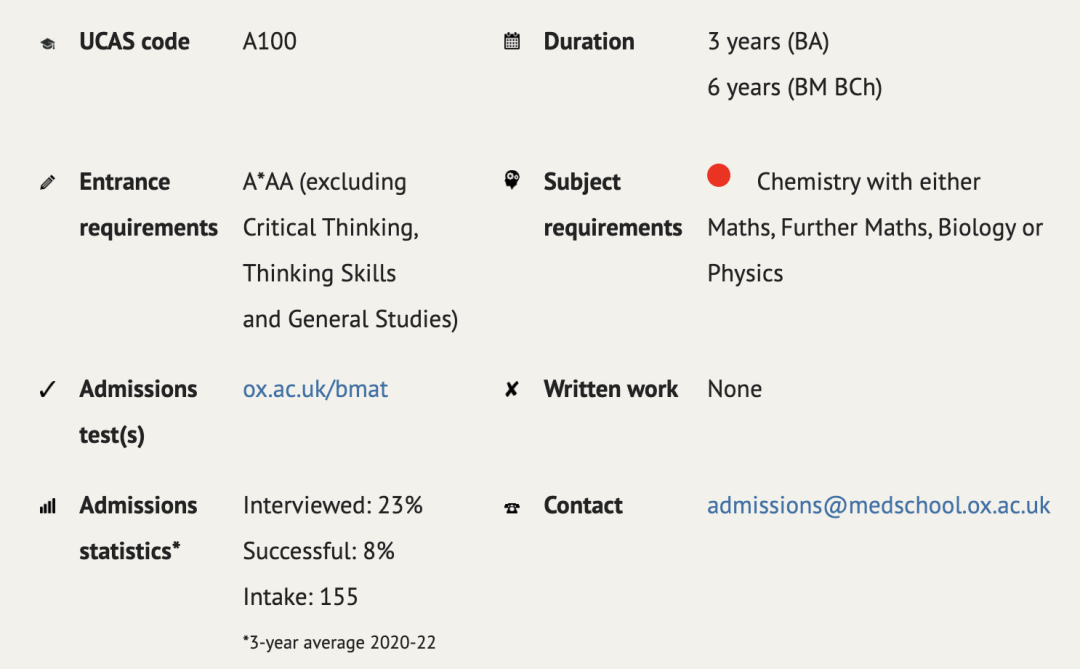
Task: Click the head icon beside Subject requirements
Action: 512,180
